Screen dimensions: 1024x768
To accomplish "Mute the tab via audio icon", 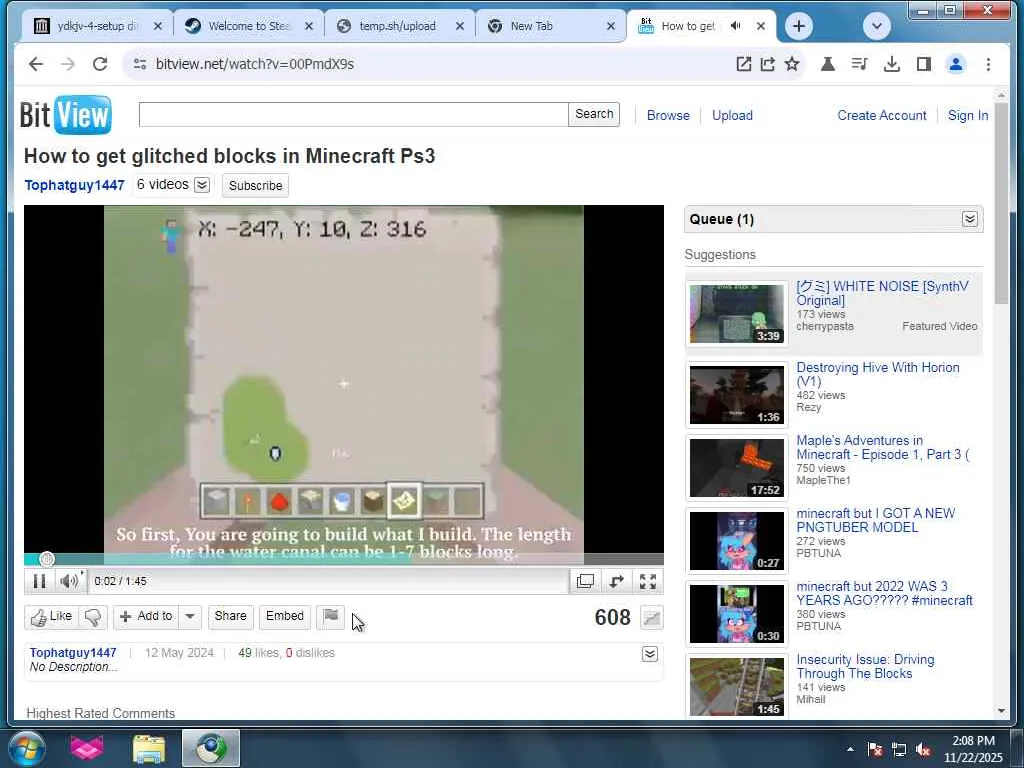I will 736,26.
